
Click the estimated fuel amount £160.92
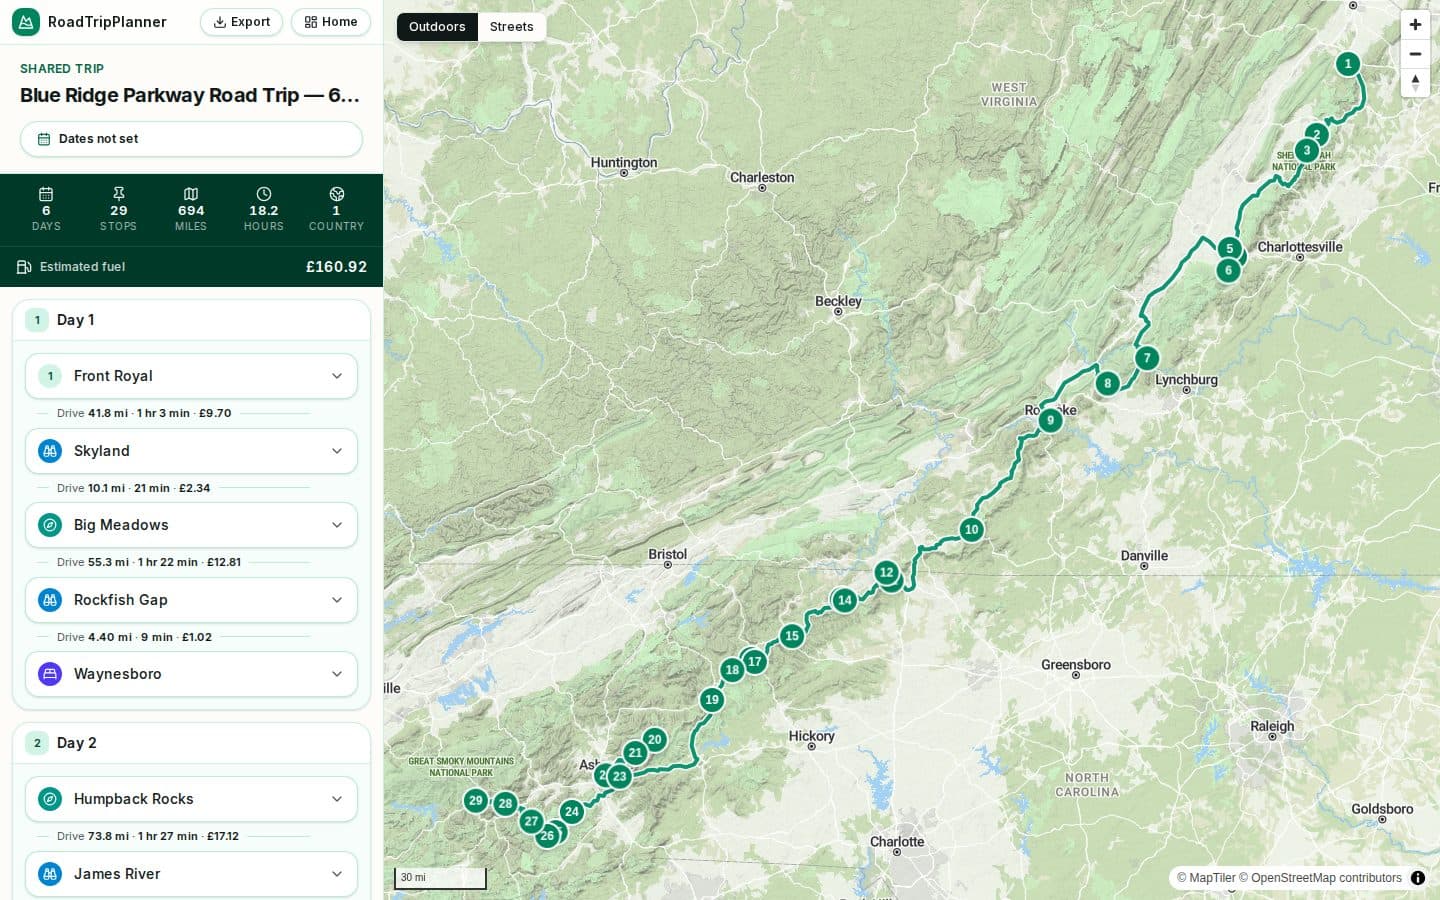point(336,267)
